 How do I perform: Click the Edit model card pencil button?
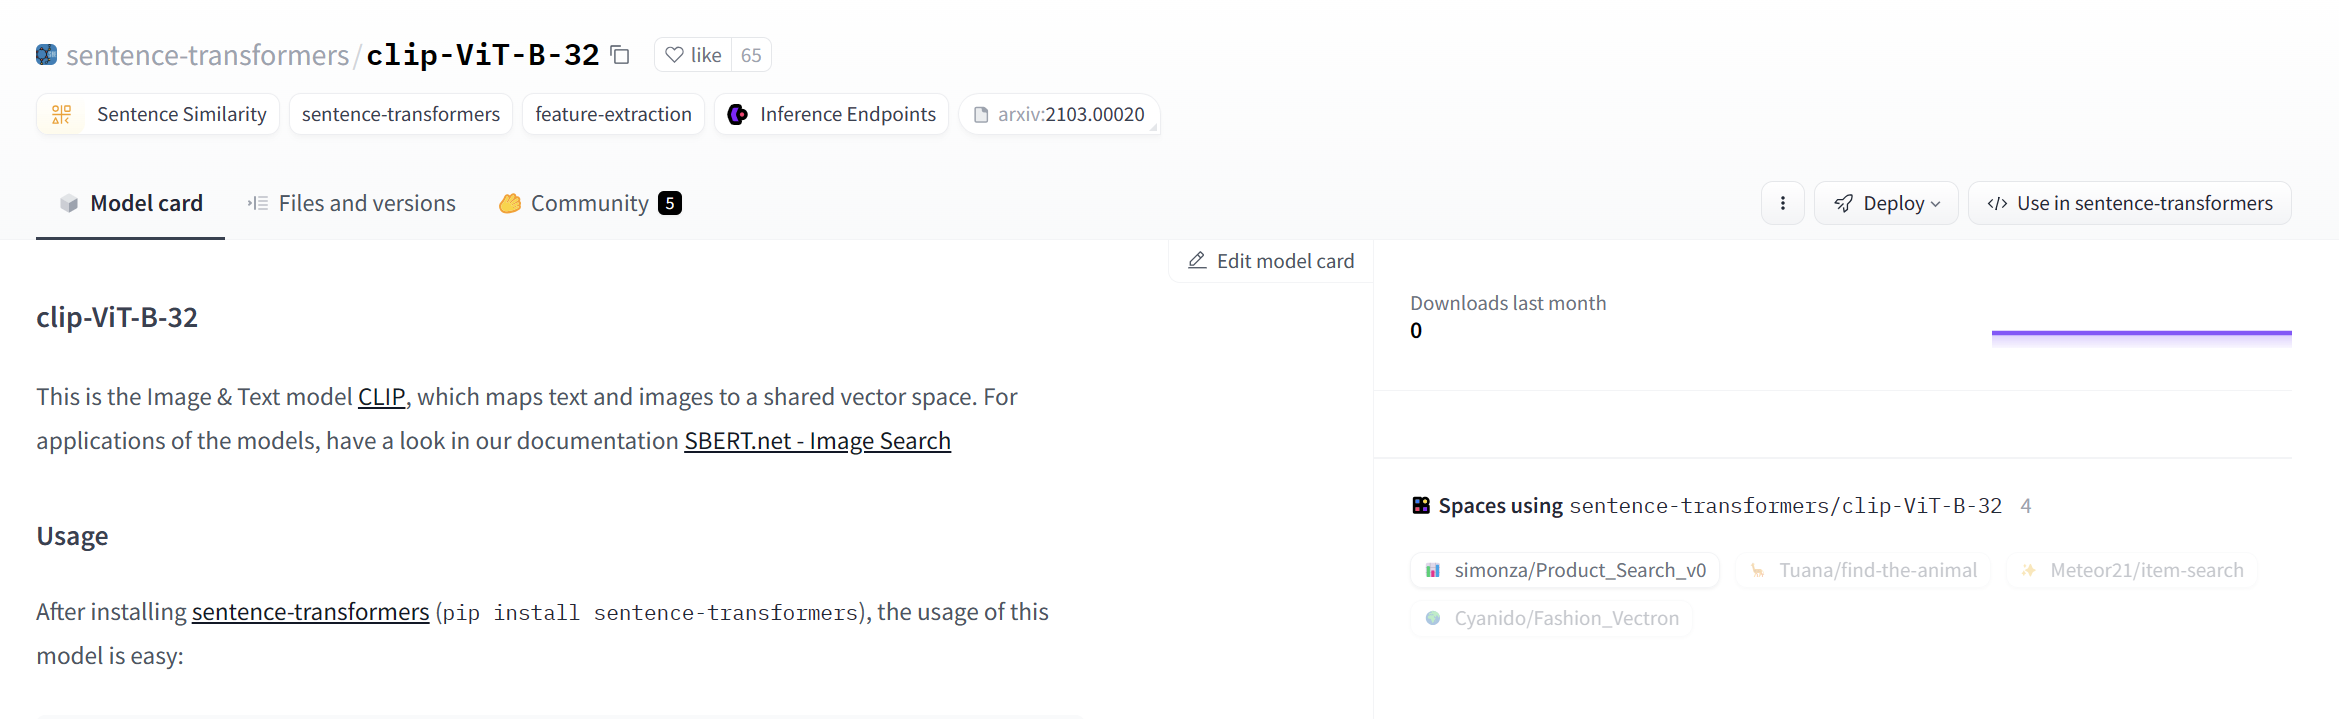pyautogui.click(x=1271, y=261)
